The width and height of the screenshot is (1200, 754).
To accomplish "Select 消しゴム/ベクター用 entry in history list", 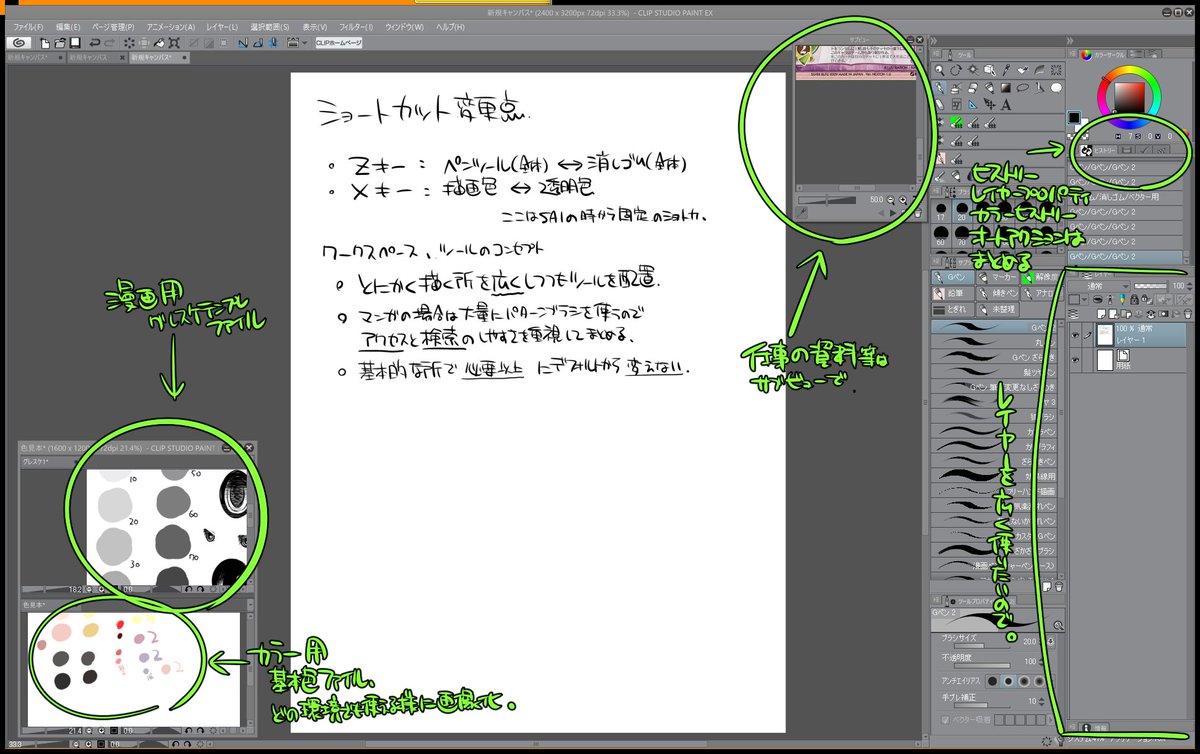I will click(1125, 197).
